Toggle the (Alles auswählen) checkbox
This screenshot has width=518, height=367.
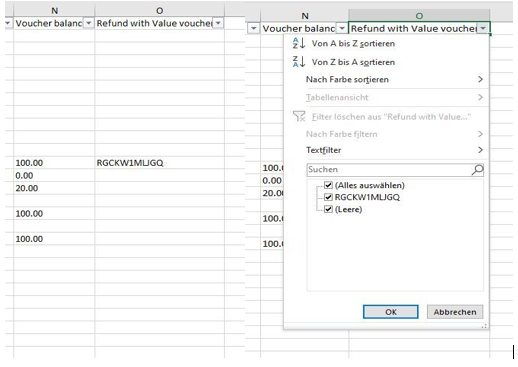(328, 185)
